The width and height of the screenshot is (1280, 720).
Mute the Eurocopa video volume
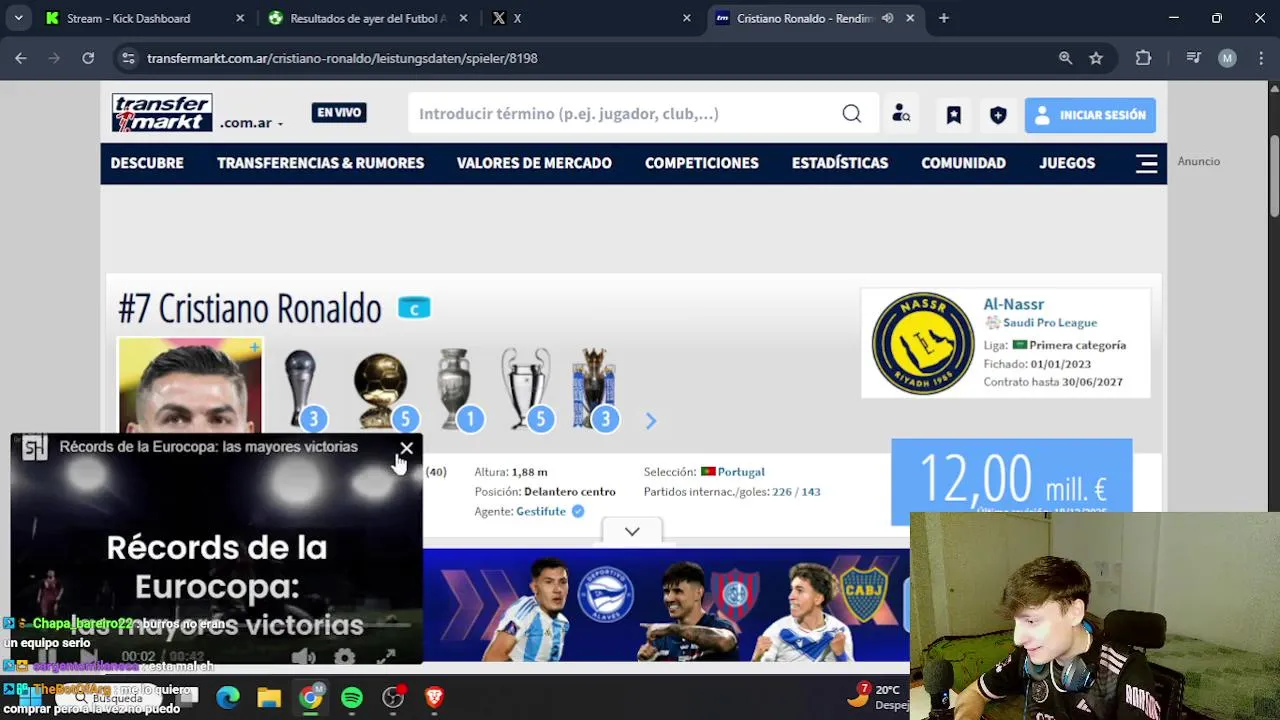tap(303, 657)
